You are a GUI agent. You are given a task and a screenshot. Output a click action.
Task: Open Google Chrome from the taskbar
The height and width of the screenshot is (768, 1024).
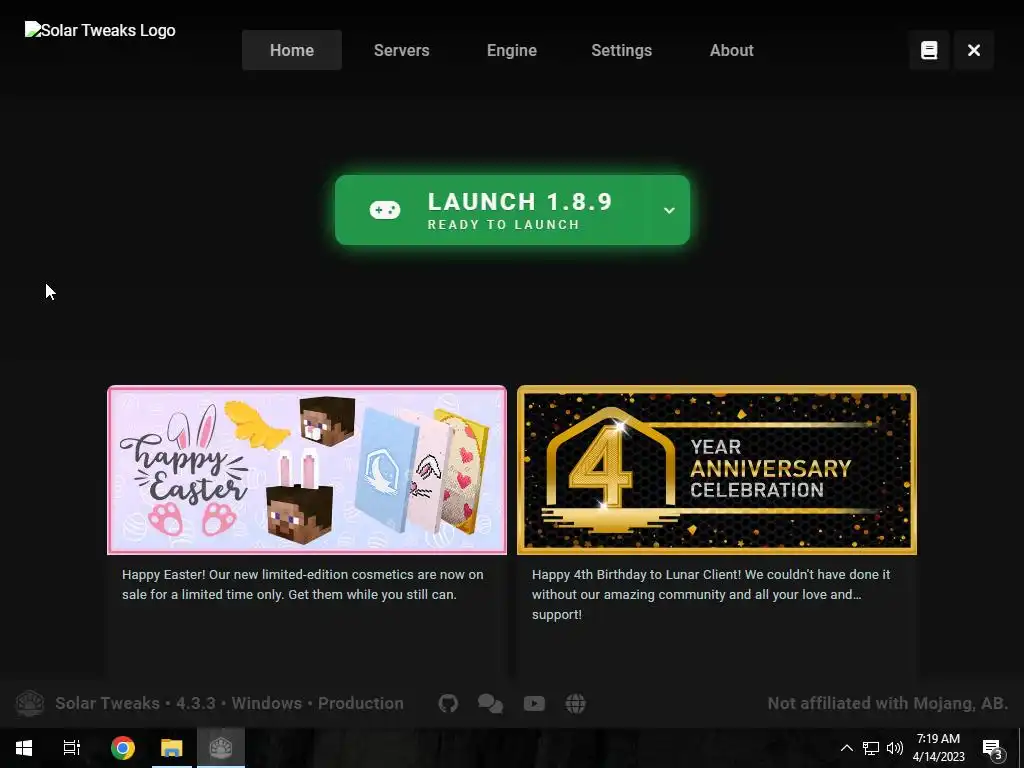pos(123,748)
